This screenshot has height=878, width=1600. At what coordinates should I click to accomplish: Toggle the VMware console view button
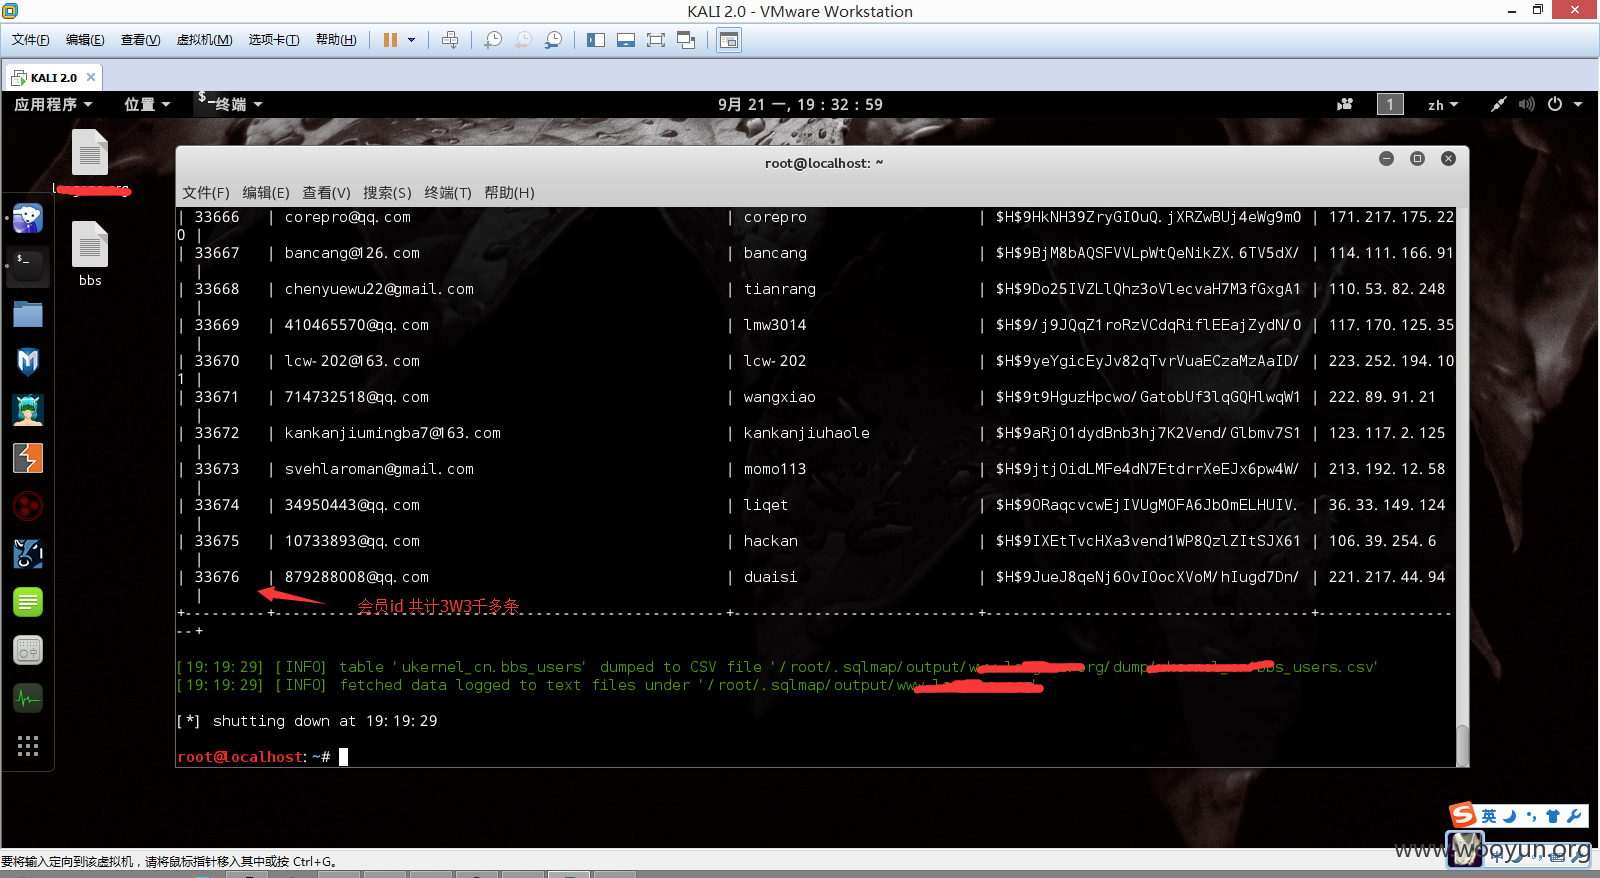(729, 40)
